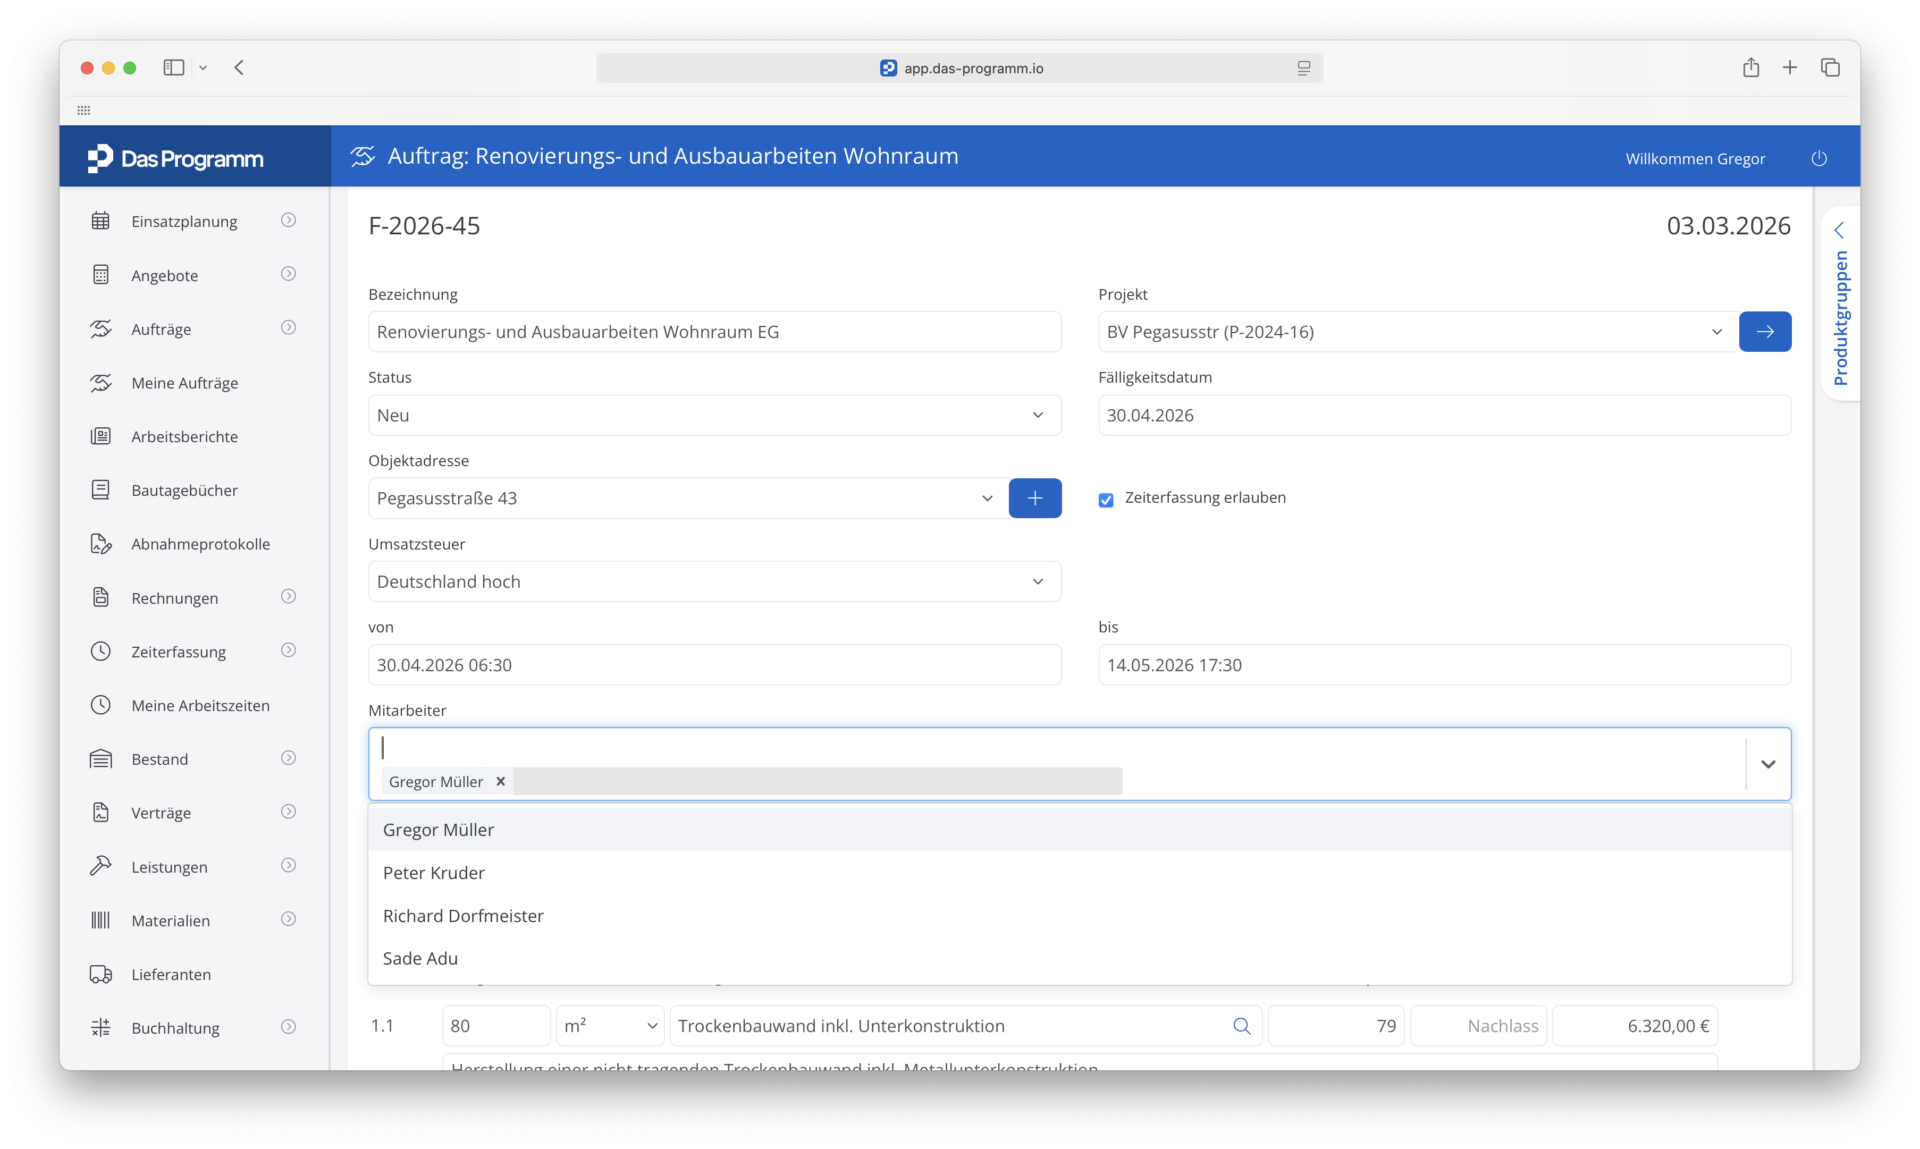Go to Meine Arbeitszeiten
Viewport: 1920px width, 1149px height.
(200, 705)
